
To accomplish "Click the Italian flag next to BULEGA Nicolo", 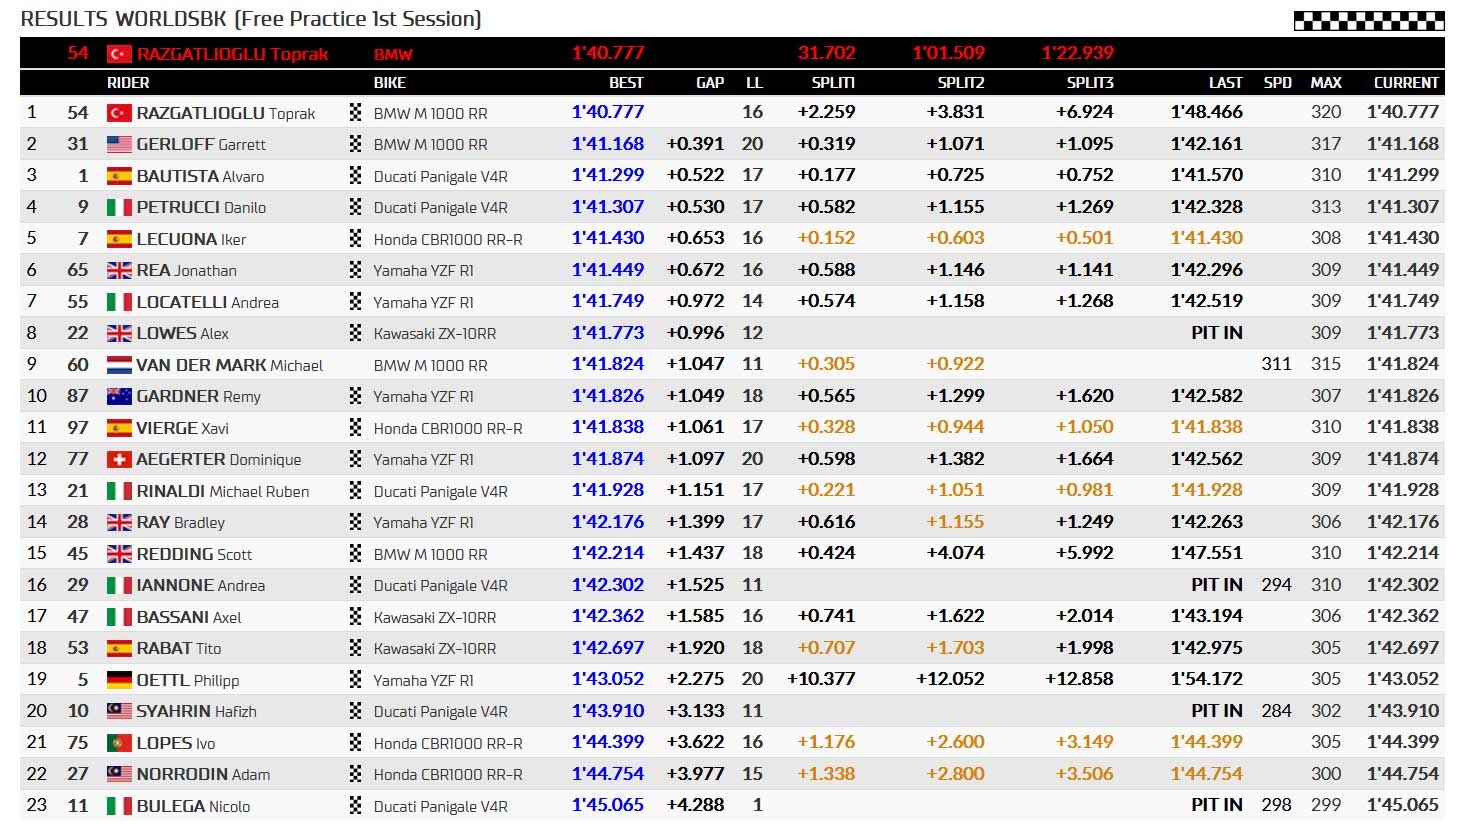I will tap(120, 806).
